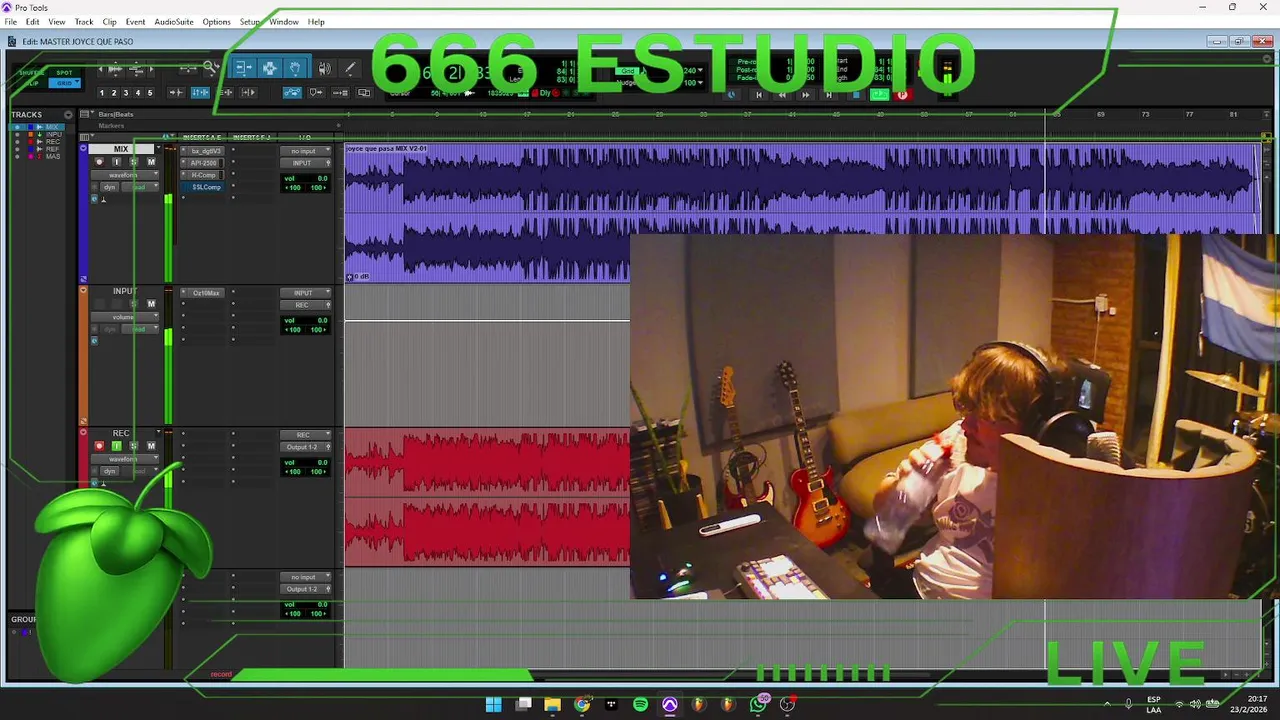This screenshot has height=720, width=1280.
Task: Click the green Play transport button
Action: coord(880,95)
